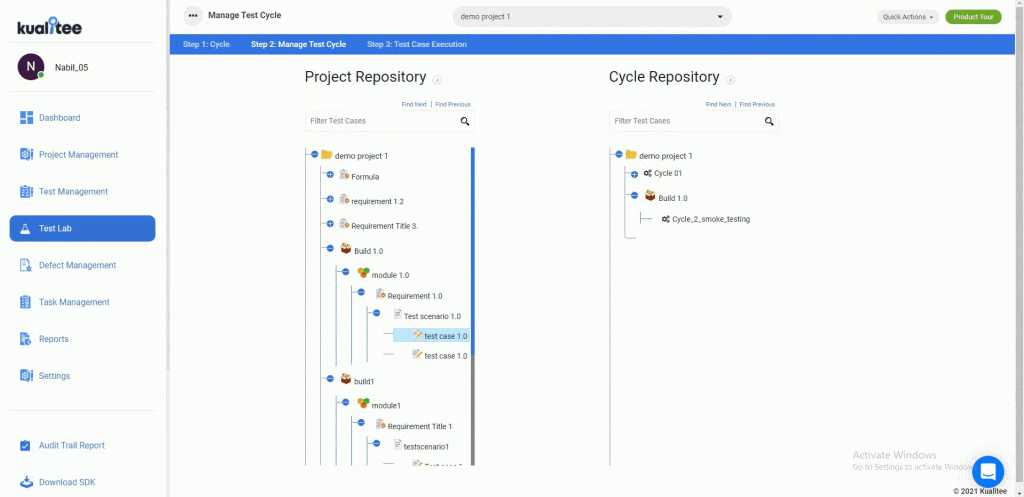
Task: Collapse the Requirement 1.0 node
Action: 361,292
